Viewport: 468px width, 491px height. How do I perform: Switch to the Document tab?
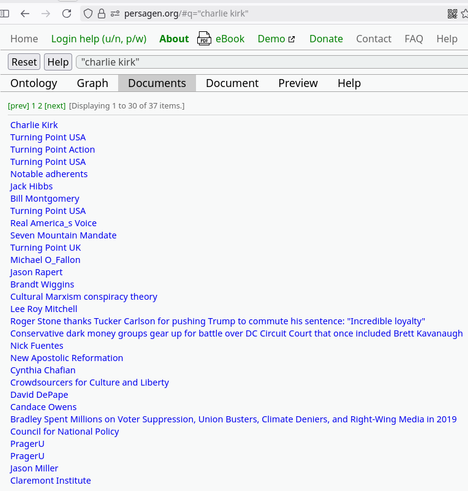pyautogui.click(x=232, y=83)
